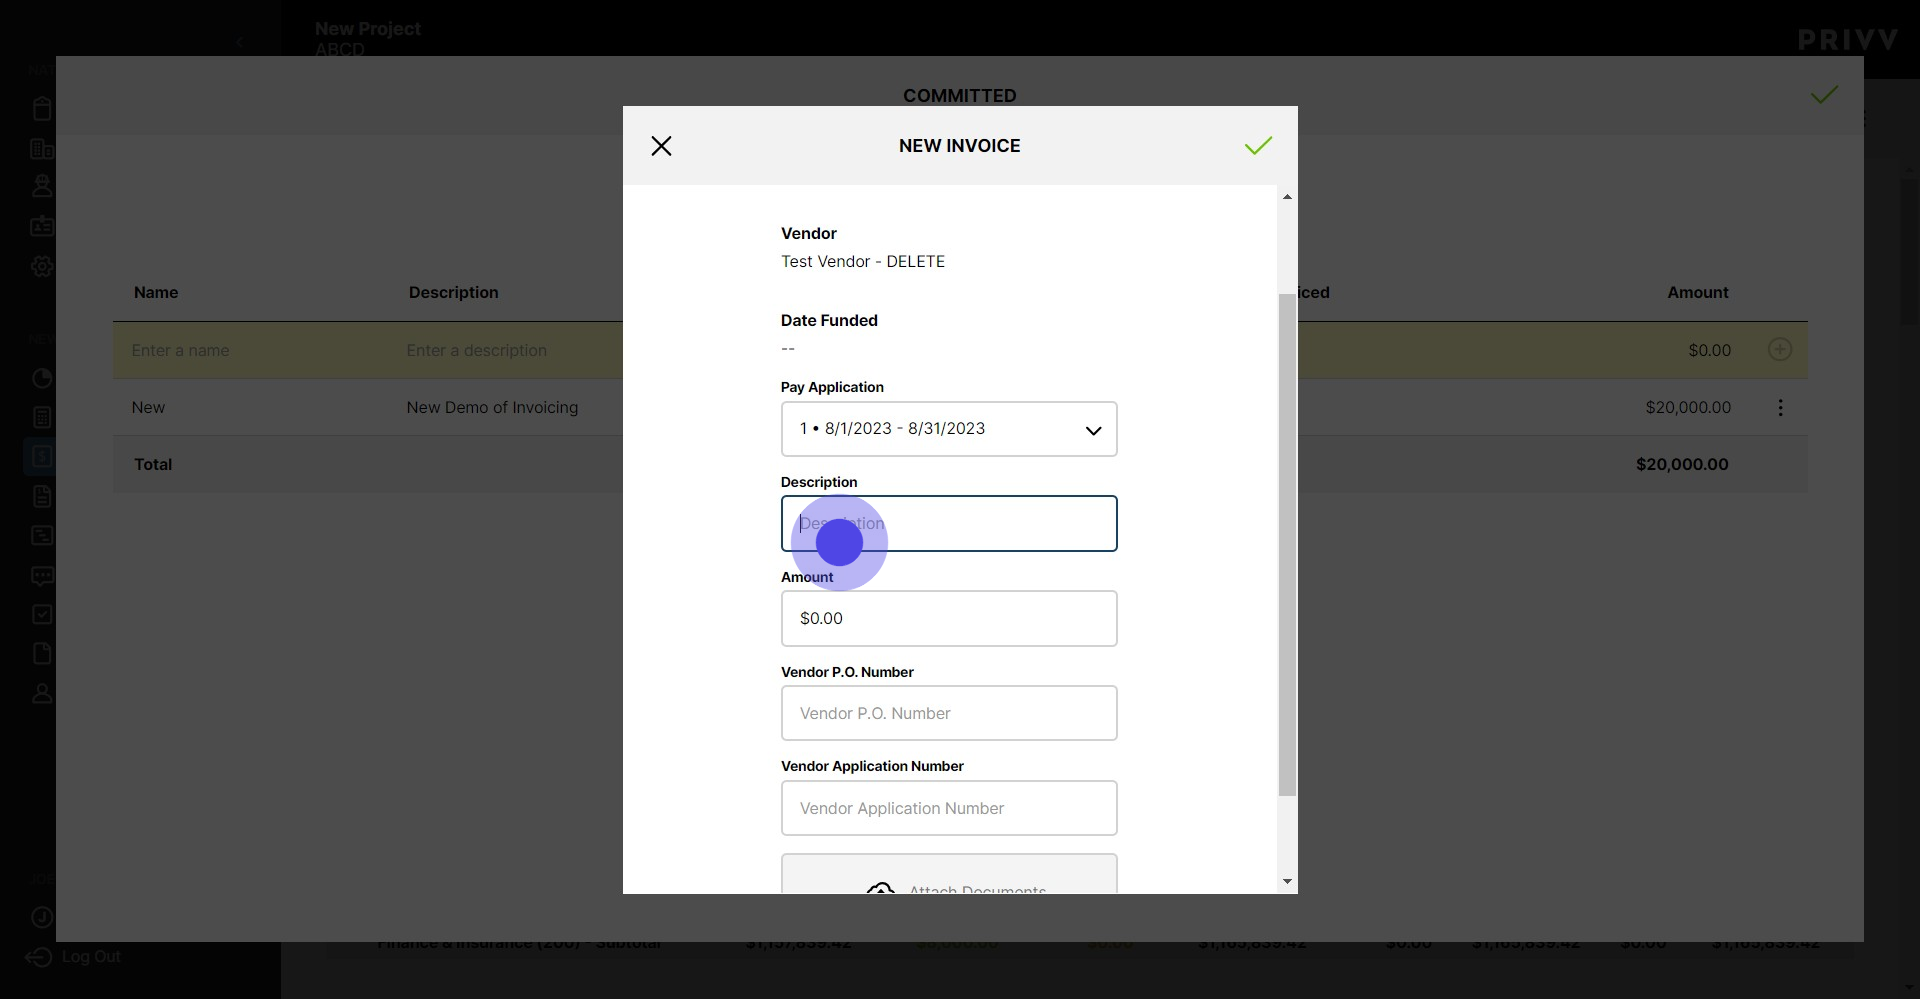The image size is (1920, 999).
Task: Click the dialog scrollbar up arrow
Action: tap(1287, 197)
